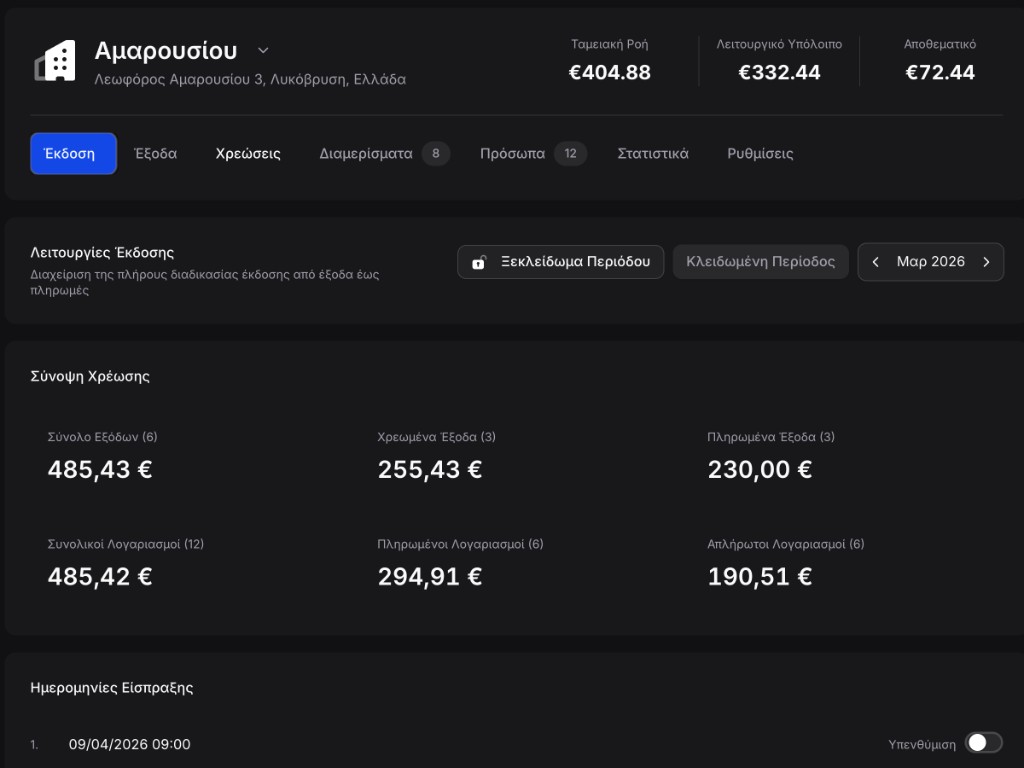Screen dimensions: 1024x768
Task: Open the Έκδοση tab
Action: click(73, 154)
